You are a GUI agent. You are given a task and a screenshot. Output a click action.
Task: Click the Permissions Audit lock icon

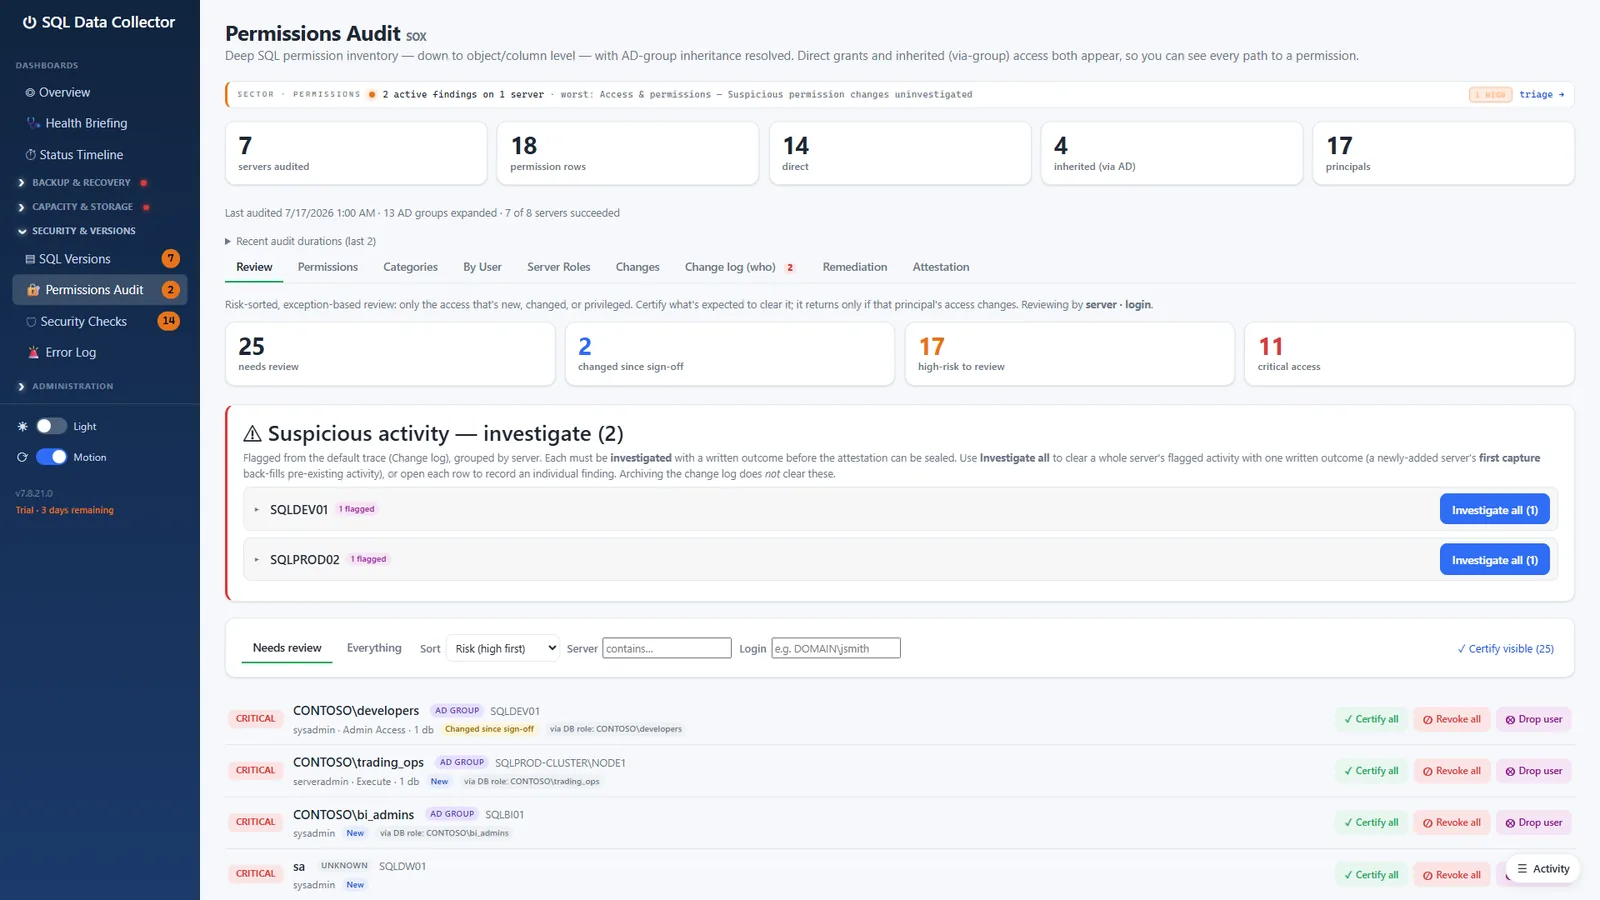click(34, 290)
